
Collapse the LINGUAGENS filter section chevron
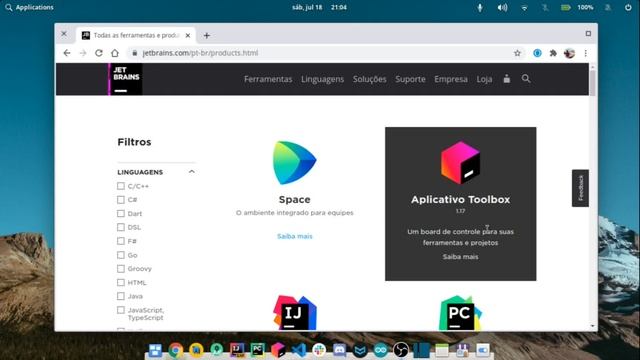[x=191, y=172]
